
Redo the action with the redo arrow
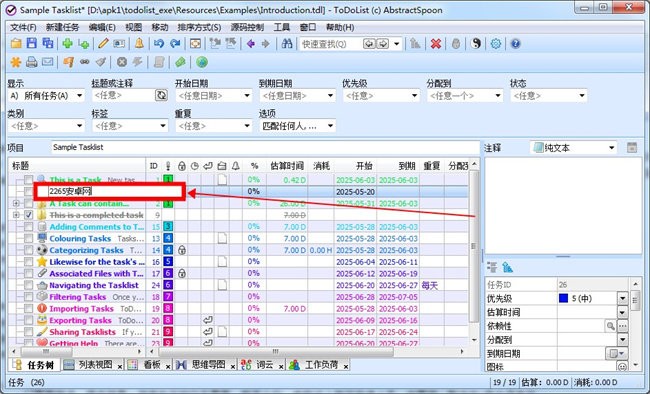175,44
